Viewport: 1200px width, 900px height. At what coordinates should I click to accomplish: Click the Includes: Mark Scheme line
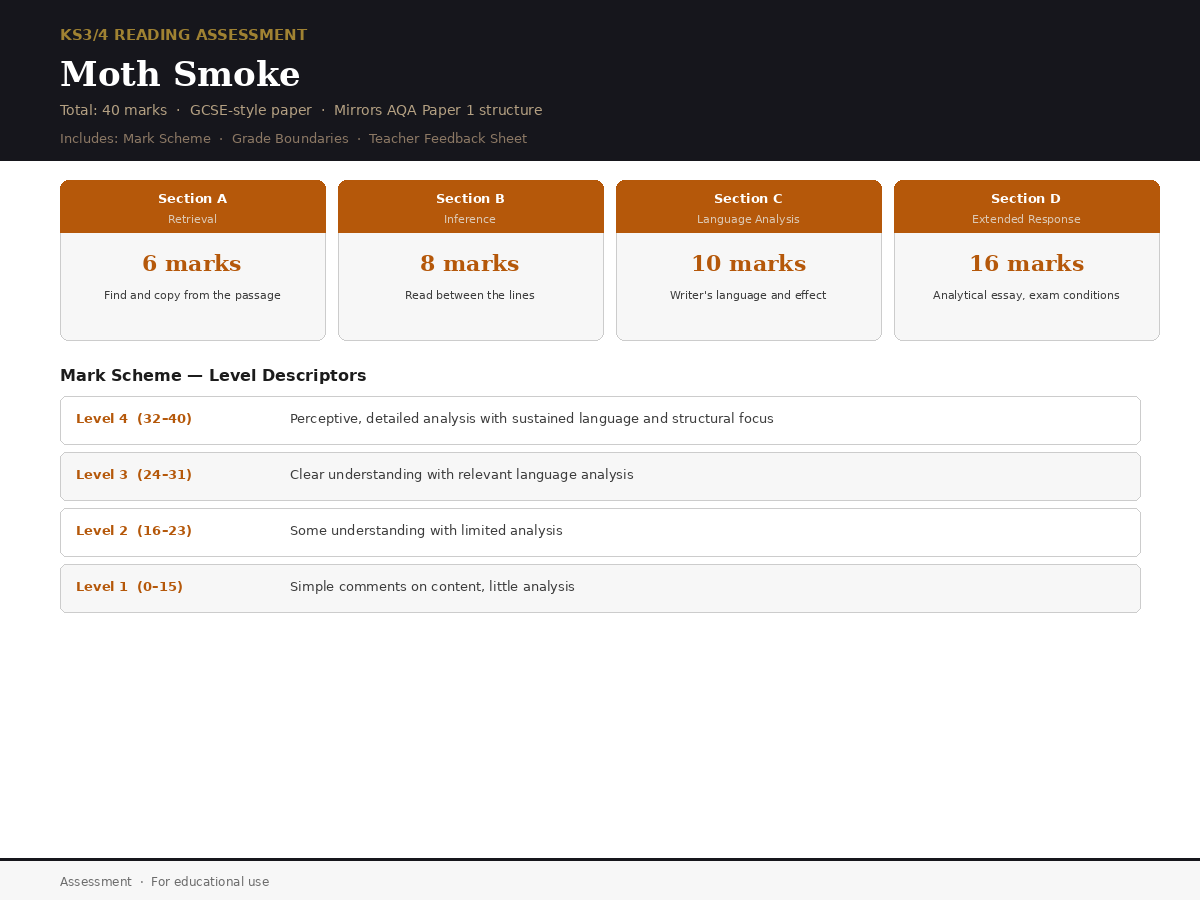pos(293,139)
